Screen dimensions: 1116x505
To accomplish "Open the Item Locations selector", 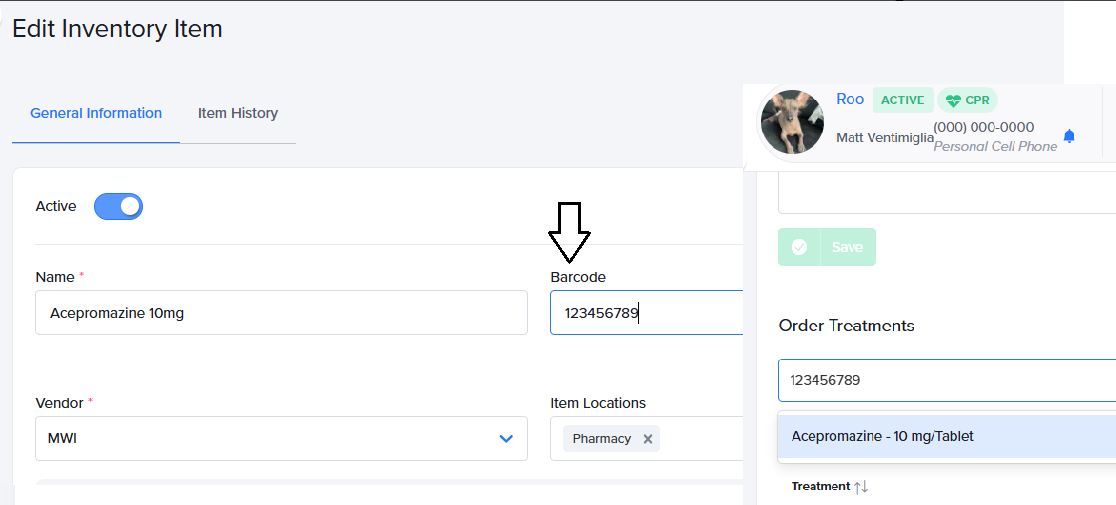I will (700, 439).
